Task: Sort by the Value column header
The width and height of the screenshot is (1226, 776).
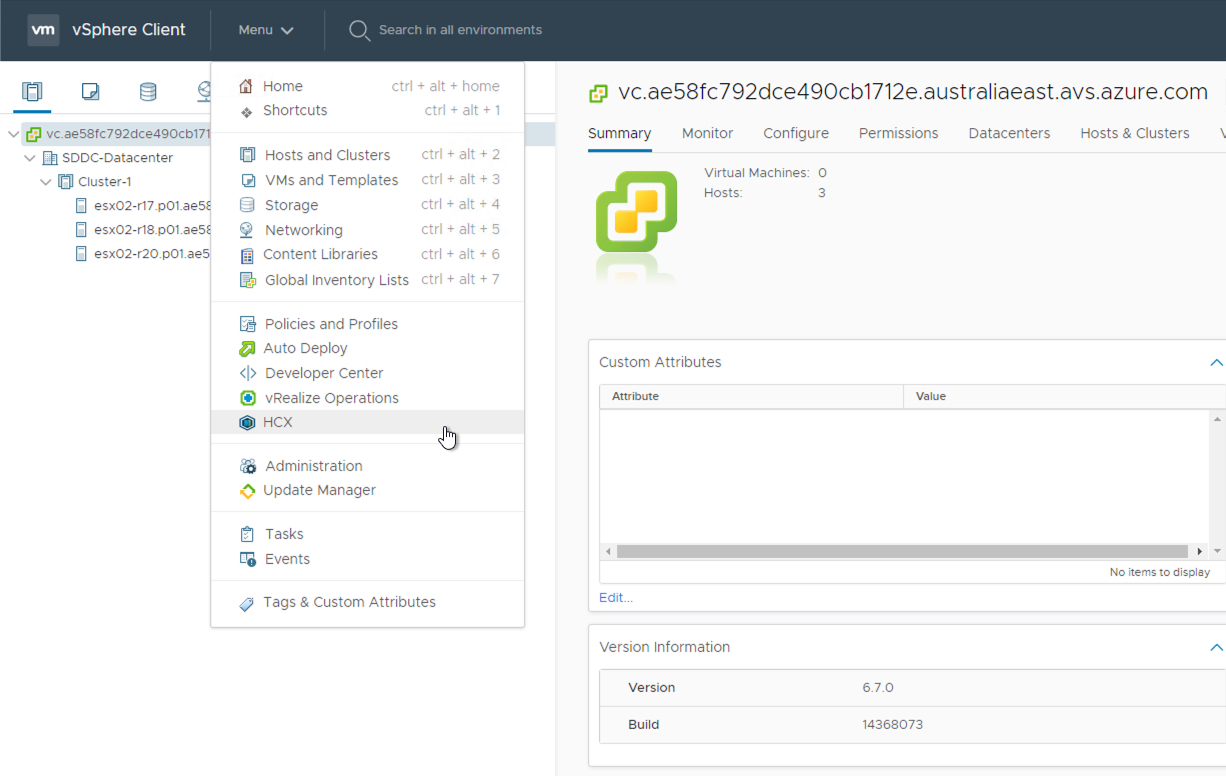Action: click(1064, 397)
